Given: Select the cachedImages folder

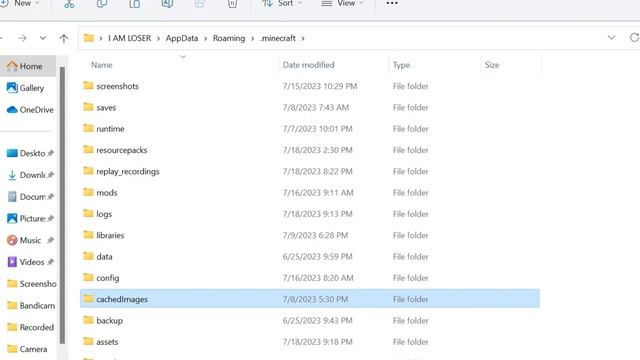Looking at the screenshot, I should point(310,299).
